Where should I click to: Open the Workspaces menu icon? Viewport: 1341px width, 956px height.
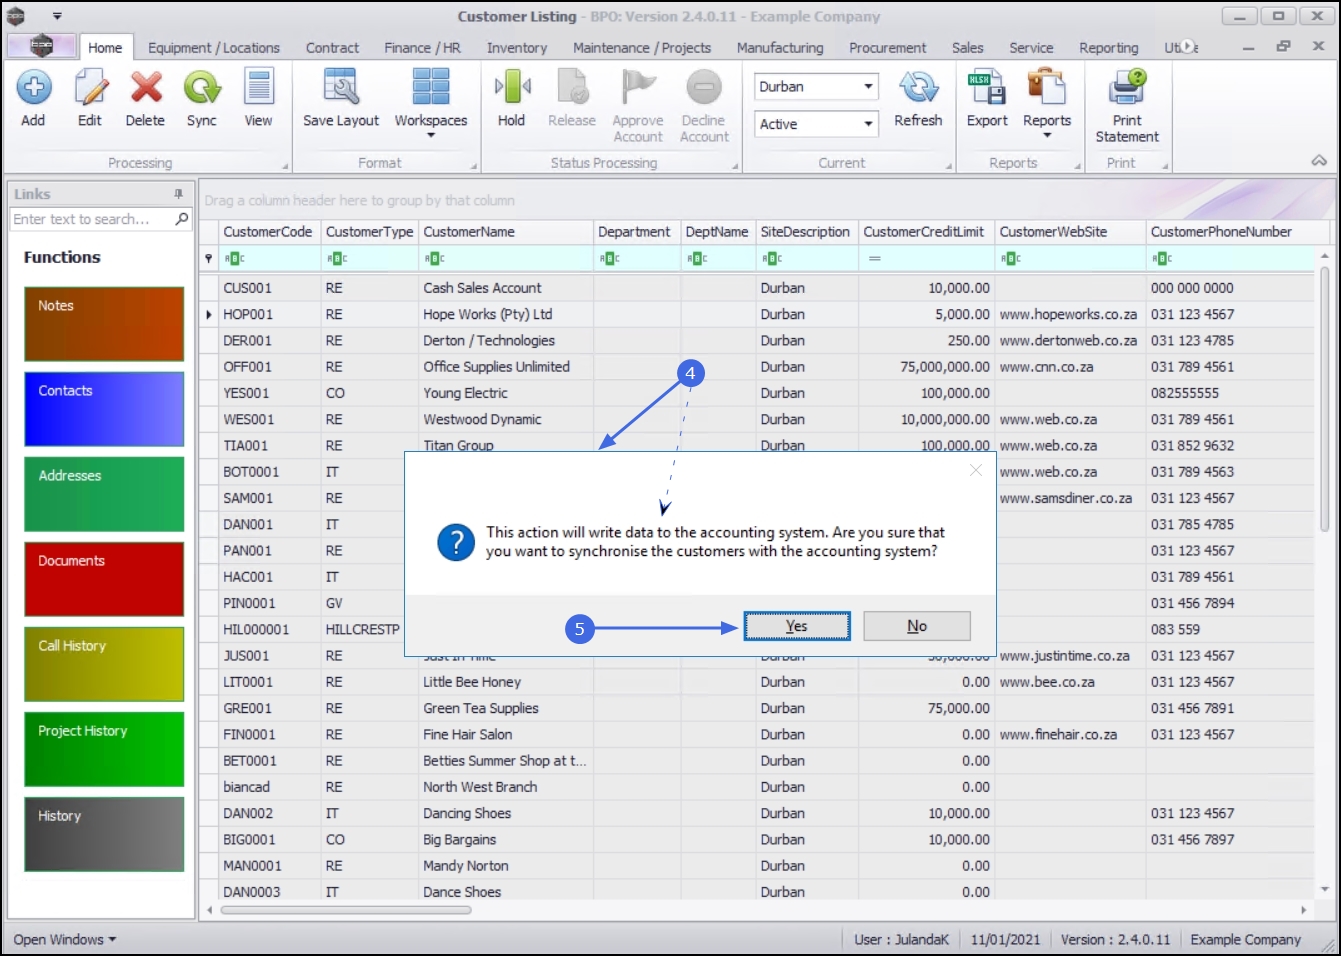(x=431, y=88)
